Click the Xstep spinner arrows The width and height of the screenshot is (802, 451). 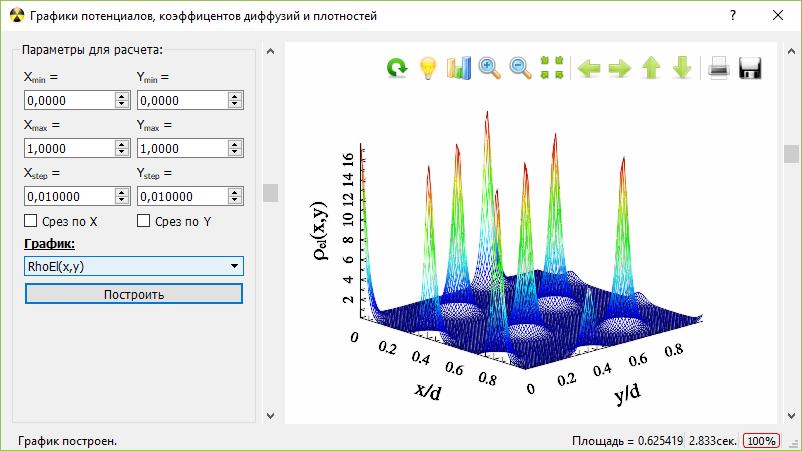click(x=122, y=196)
